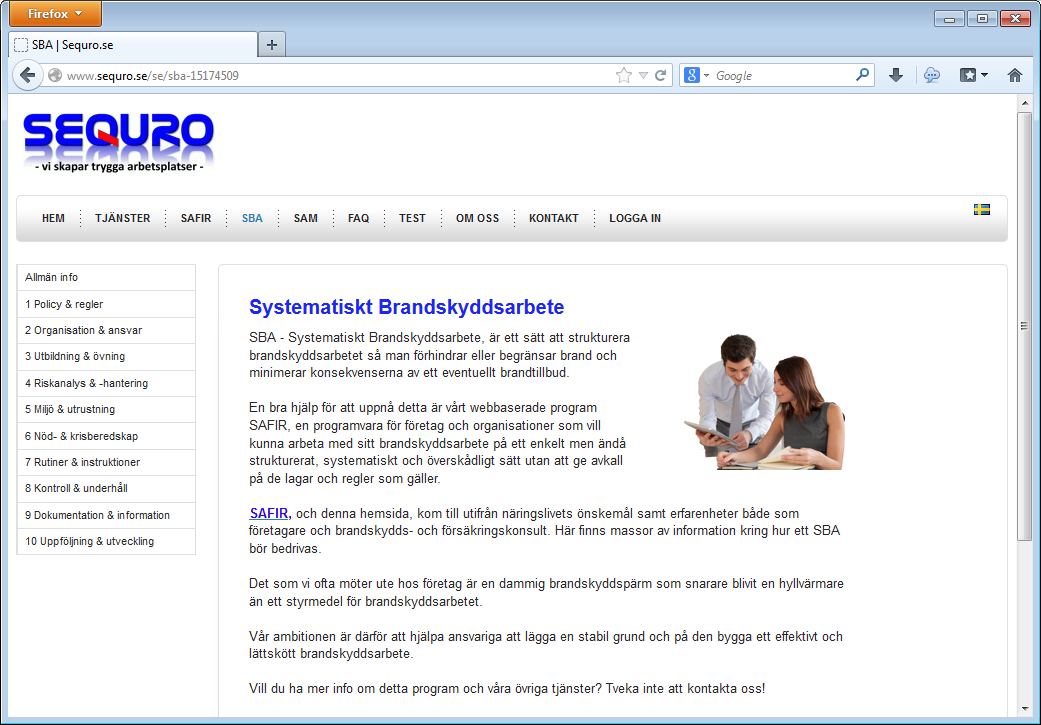Open the FAQ navigation item
Viewport: 1041px width, 725px height.
359,218
